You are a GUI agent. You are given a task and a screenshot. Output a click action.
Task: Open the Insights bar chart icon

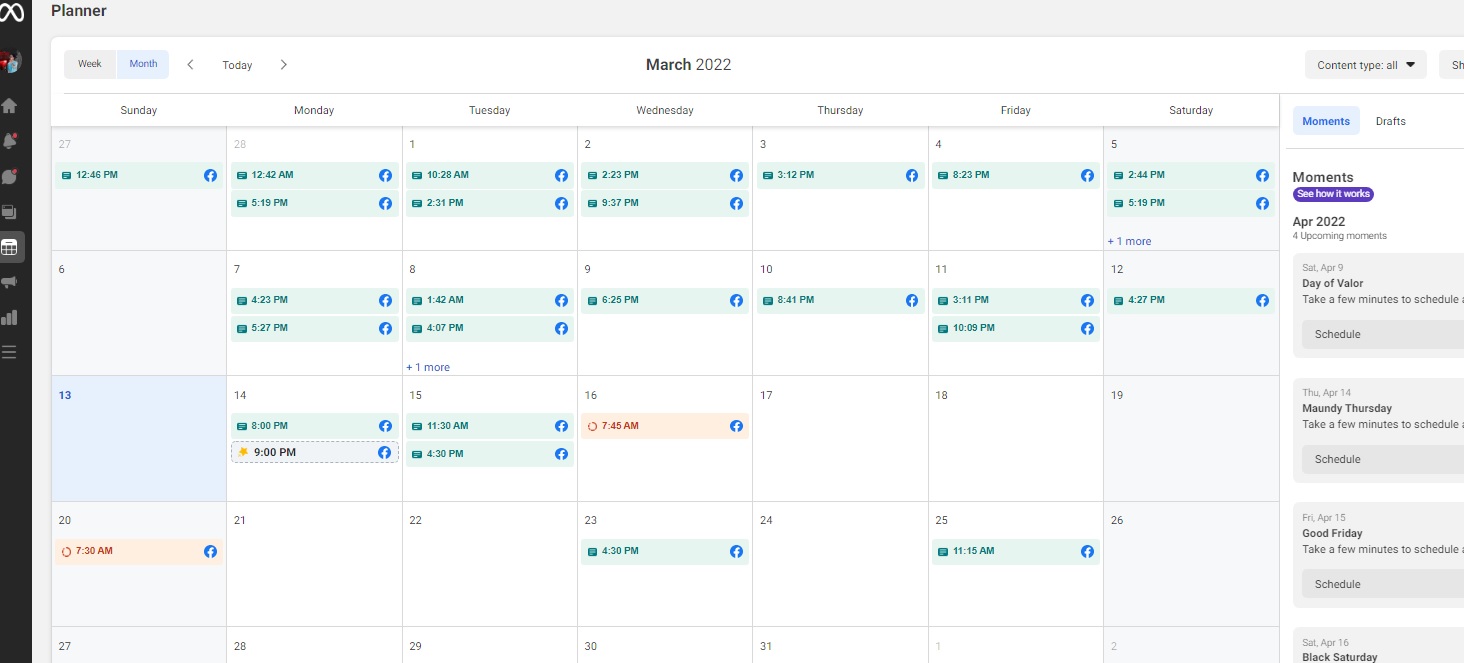click(10, 317)
